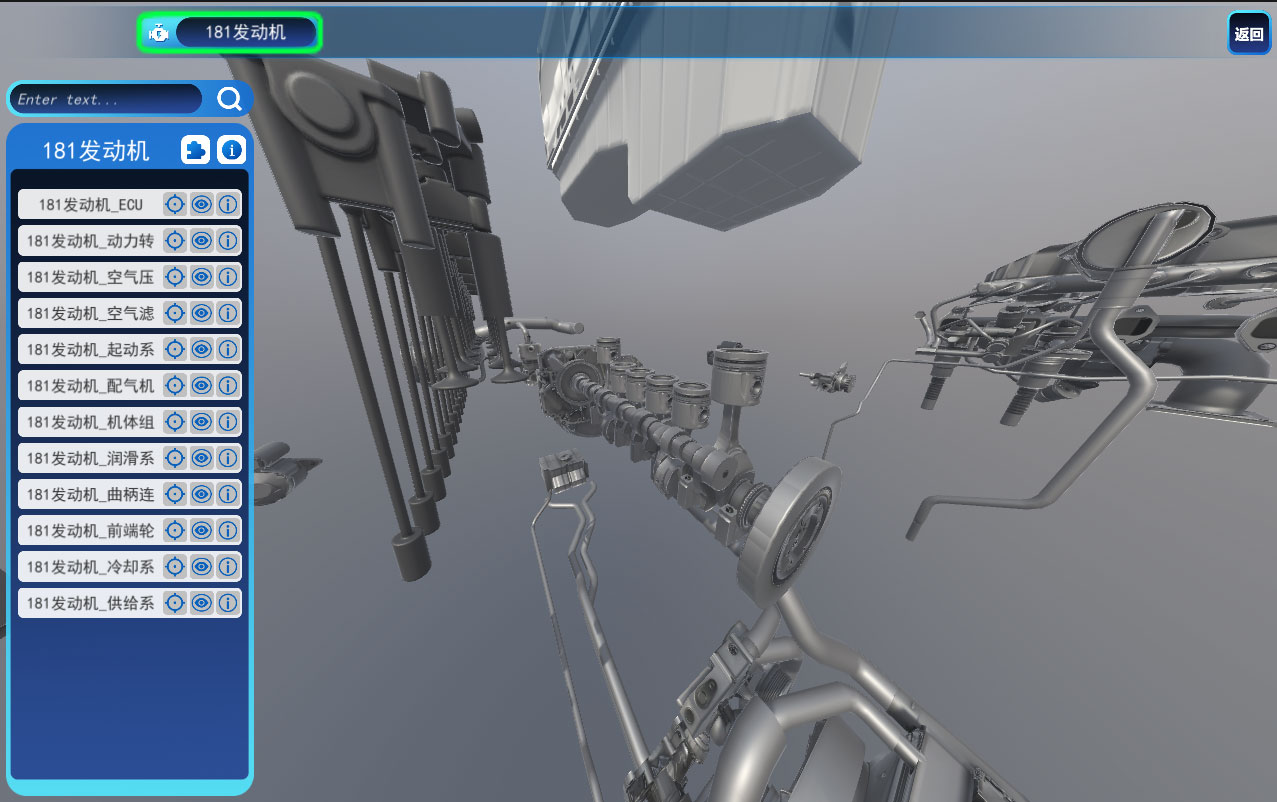Viewport: 1277px width, 802px height.
Task: Click the search magnifier icon
Action: (230, 99)
